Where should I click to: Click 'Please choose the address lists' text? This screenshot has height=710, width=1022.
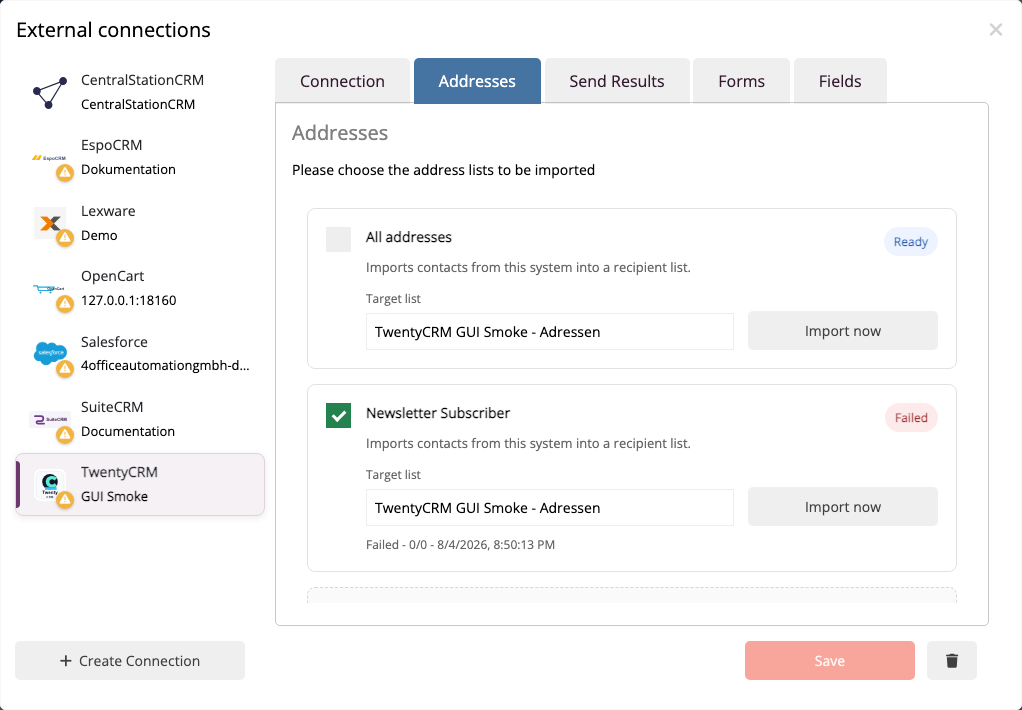tap(443, 170)
